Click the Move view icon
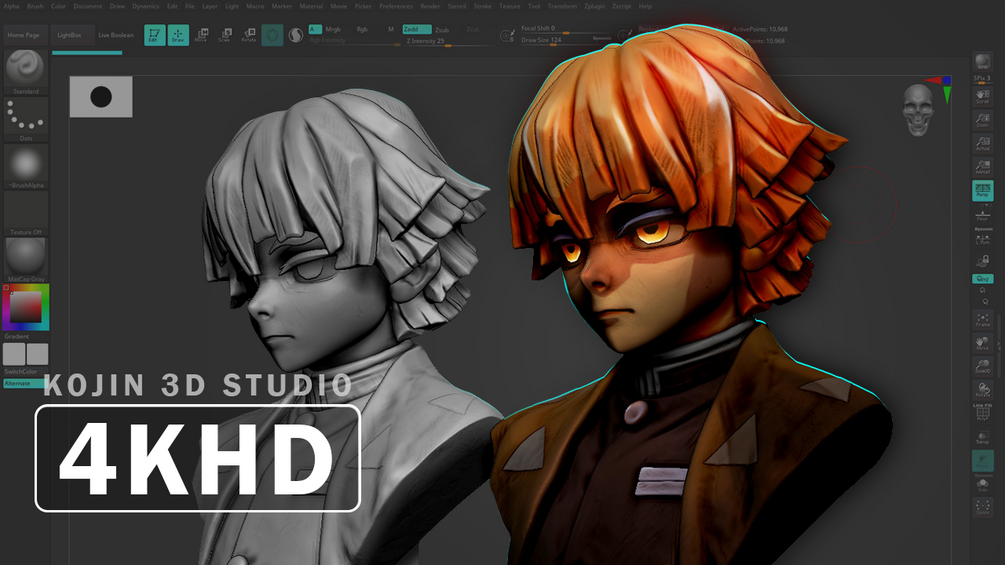Viewport: 1005px width, 565px height. [x=983, y=343]
